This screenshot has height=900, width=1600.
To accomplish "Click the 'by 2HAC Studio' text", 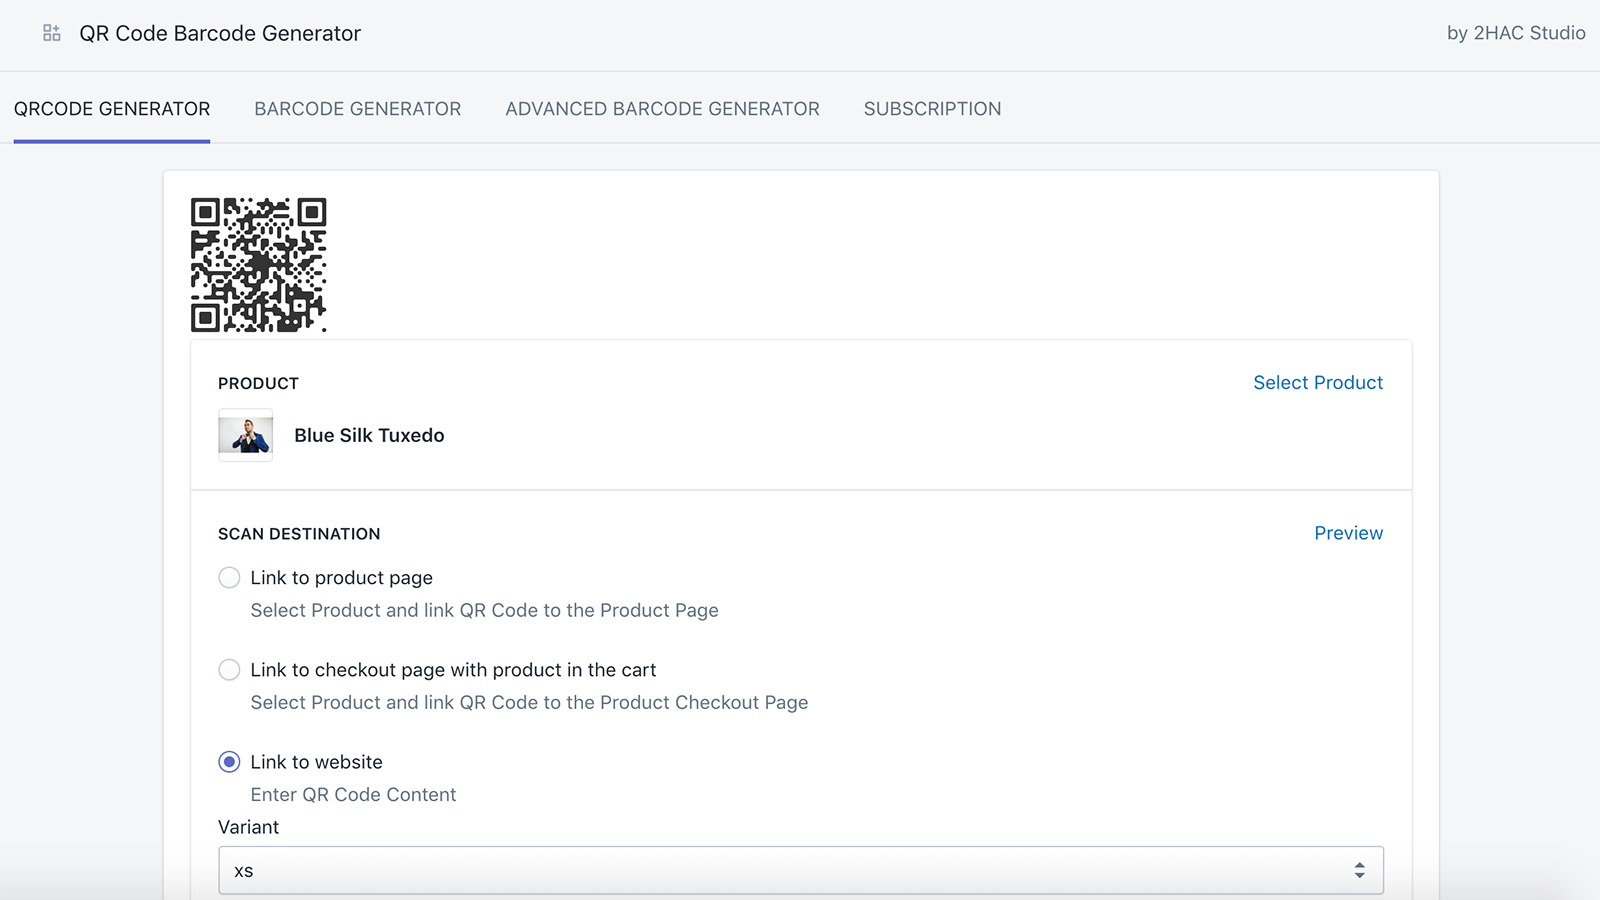I will (x=1516, y=33).
